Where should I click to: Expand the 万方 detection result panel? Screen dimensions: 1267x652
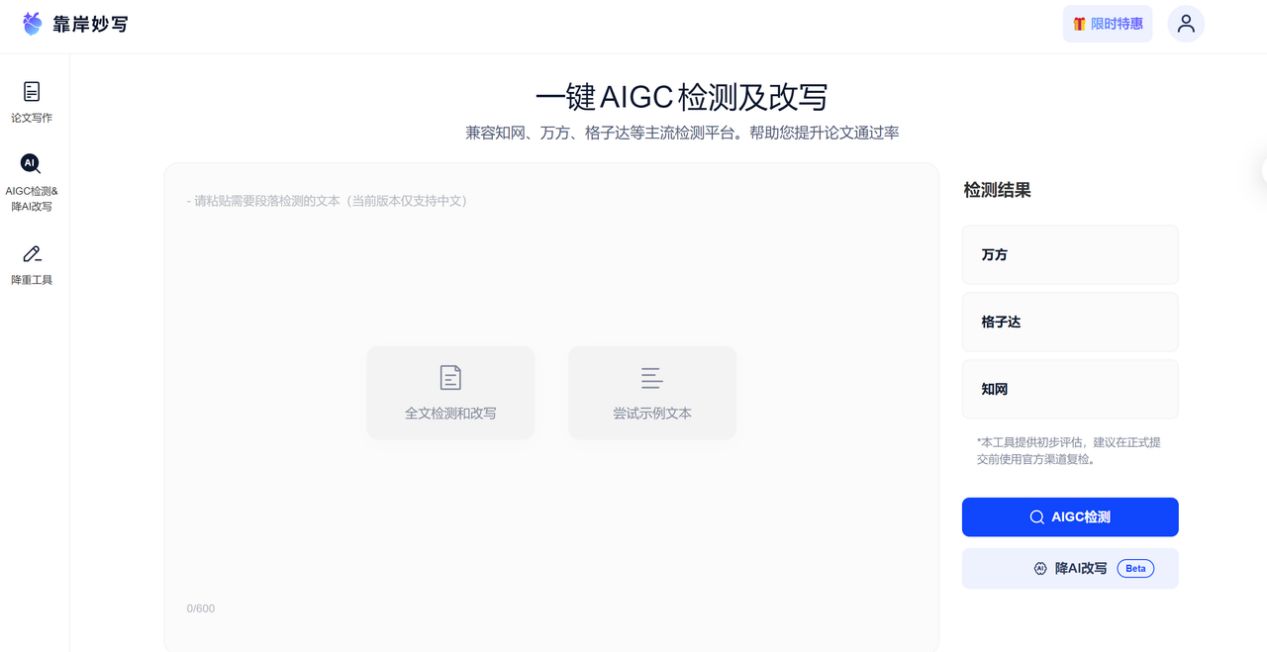click(1069, 254)
